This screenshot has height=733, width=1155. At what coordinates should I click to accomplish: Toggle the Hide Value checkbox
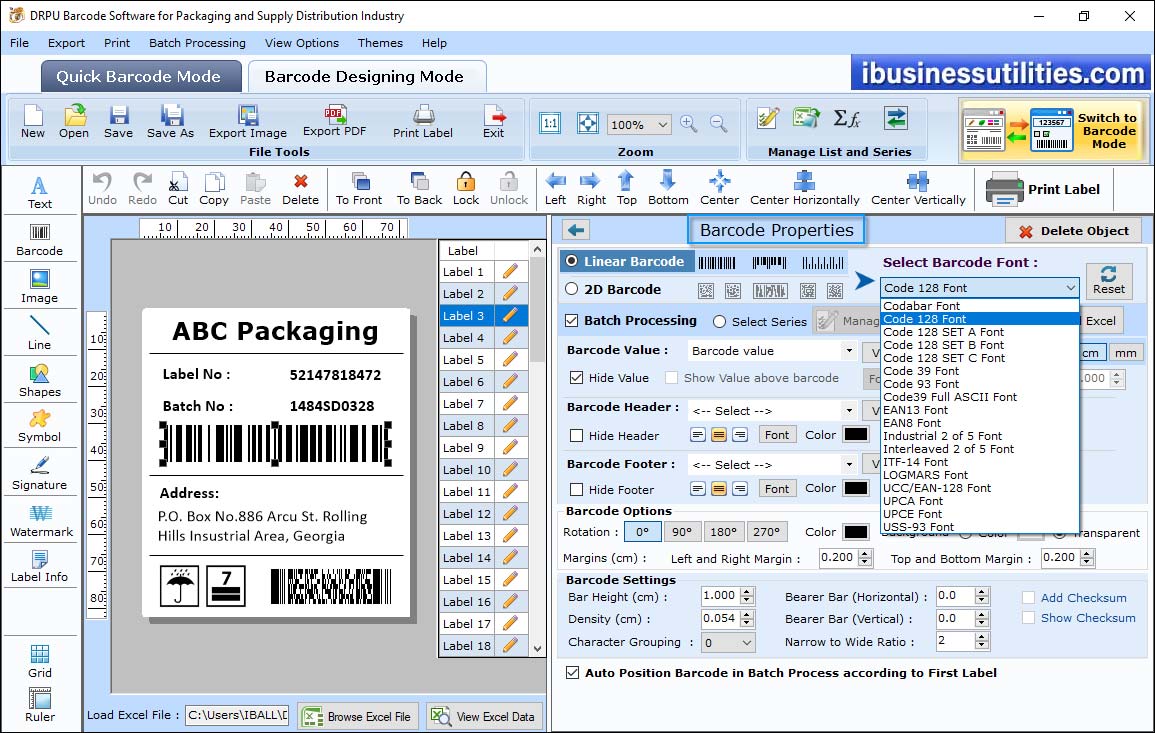click(577, 378)
